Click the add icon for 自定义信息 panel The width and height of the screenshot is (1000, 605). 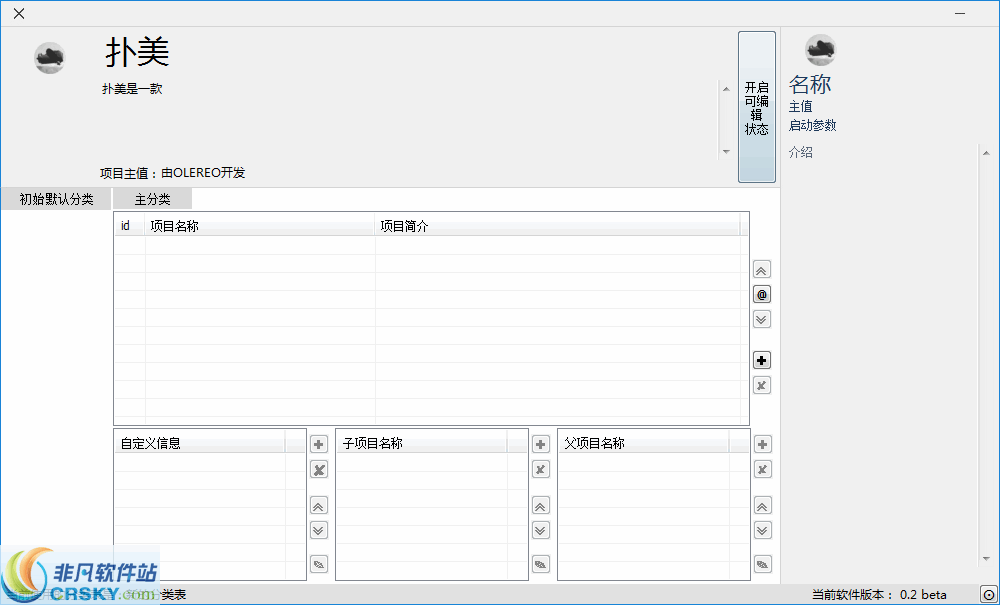pyautogui.click(x=318, y=443)
